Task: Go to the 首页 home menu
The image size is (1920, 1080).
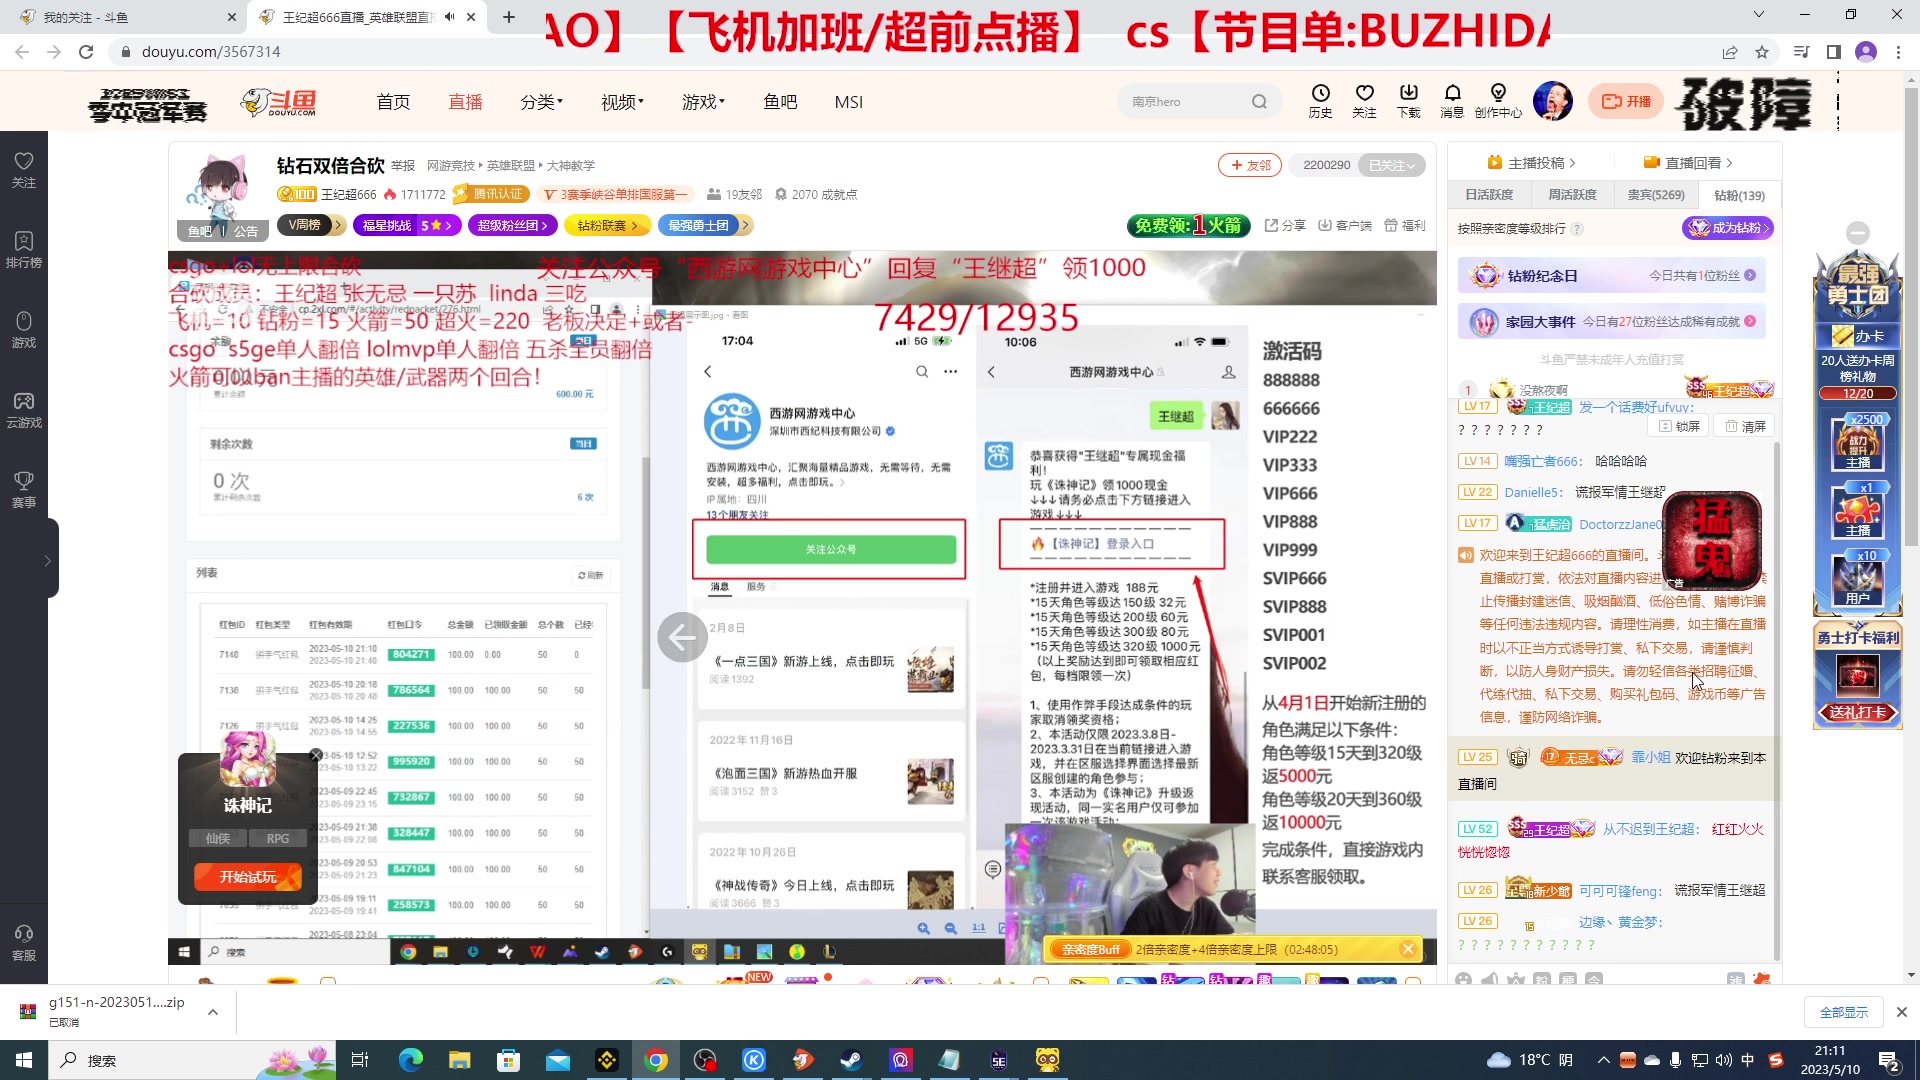Action: pos(393,102)
